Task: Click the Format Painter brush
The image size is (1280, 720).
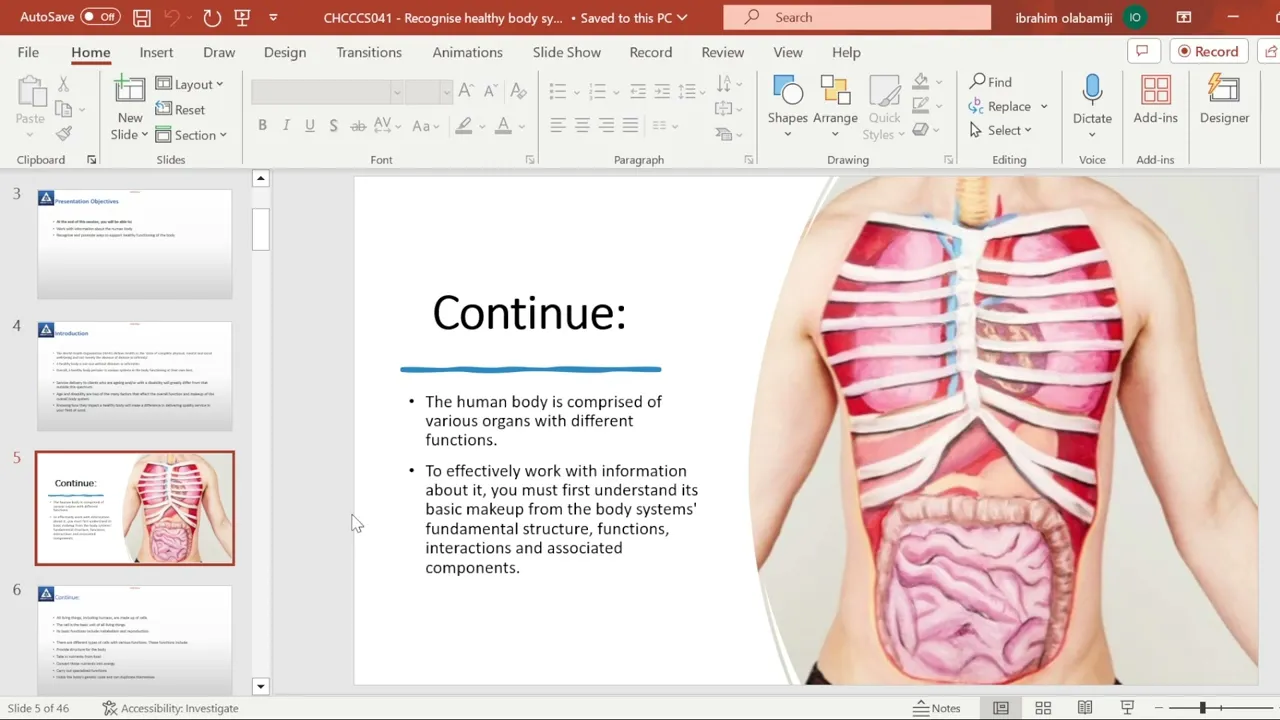Action: tap(64, 133)
